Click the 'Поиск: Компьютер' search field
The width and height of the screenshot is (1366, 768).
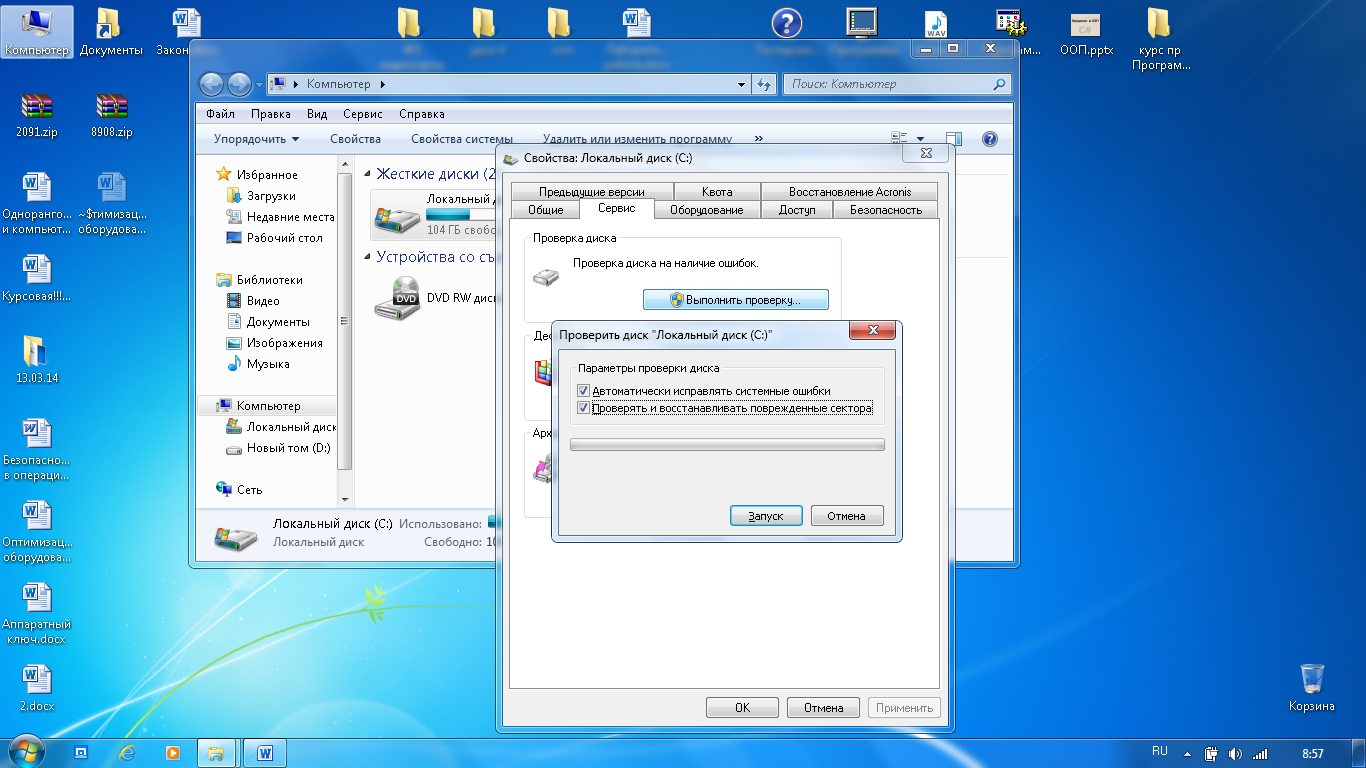(890, 84)
